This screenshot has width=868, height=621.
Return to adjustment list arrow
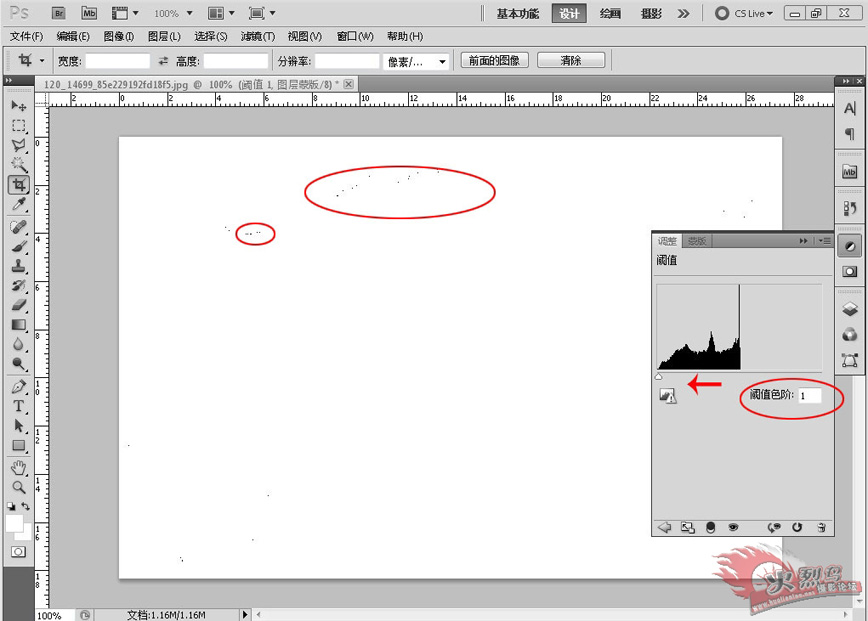click(x=664, y=527)
